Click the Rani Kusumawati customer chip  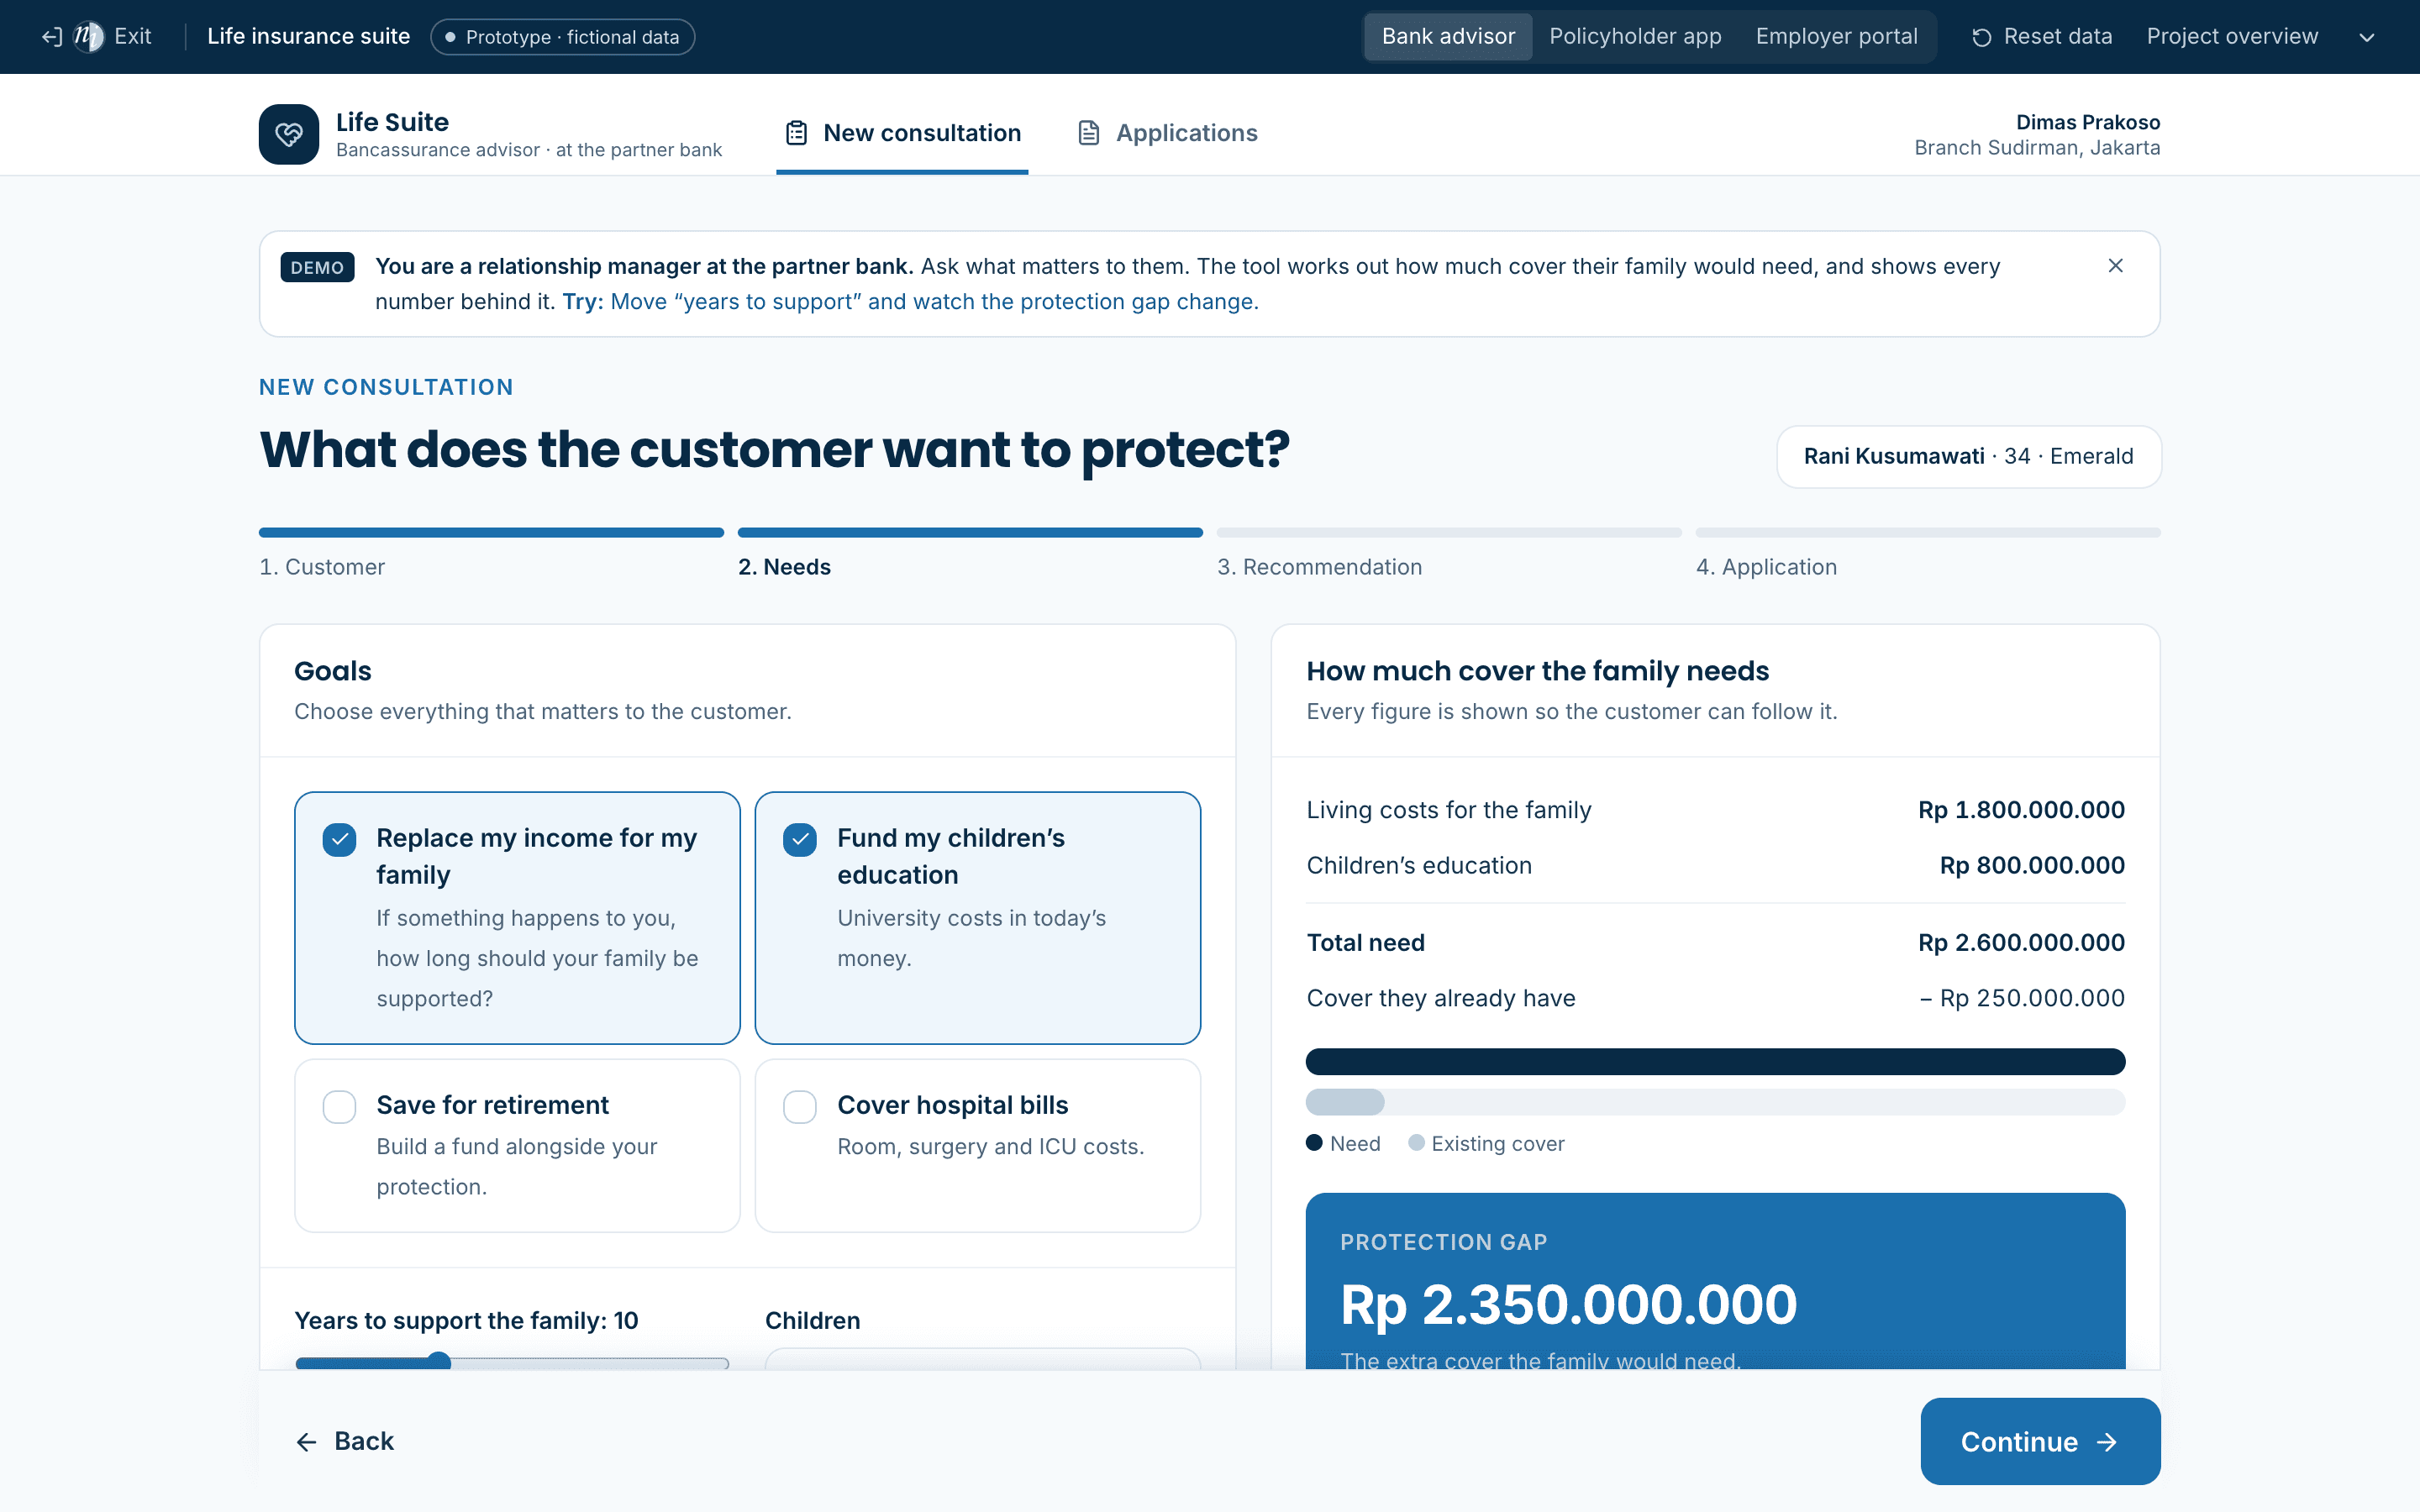pos(1968,457)
